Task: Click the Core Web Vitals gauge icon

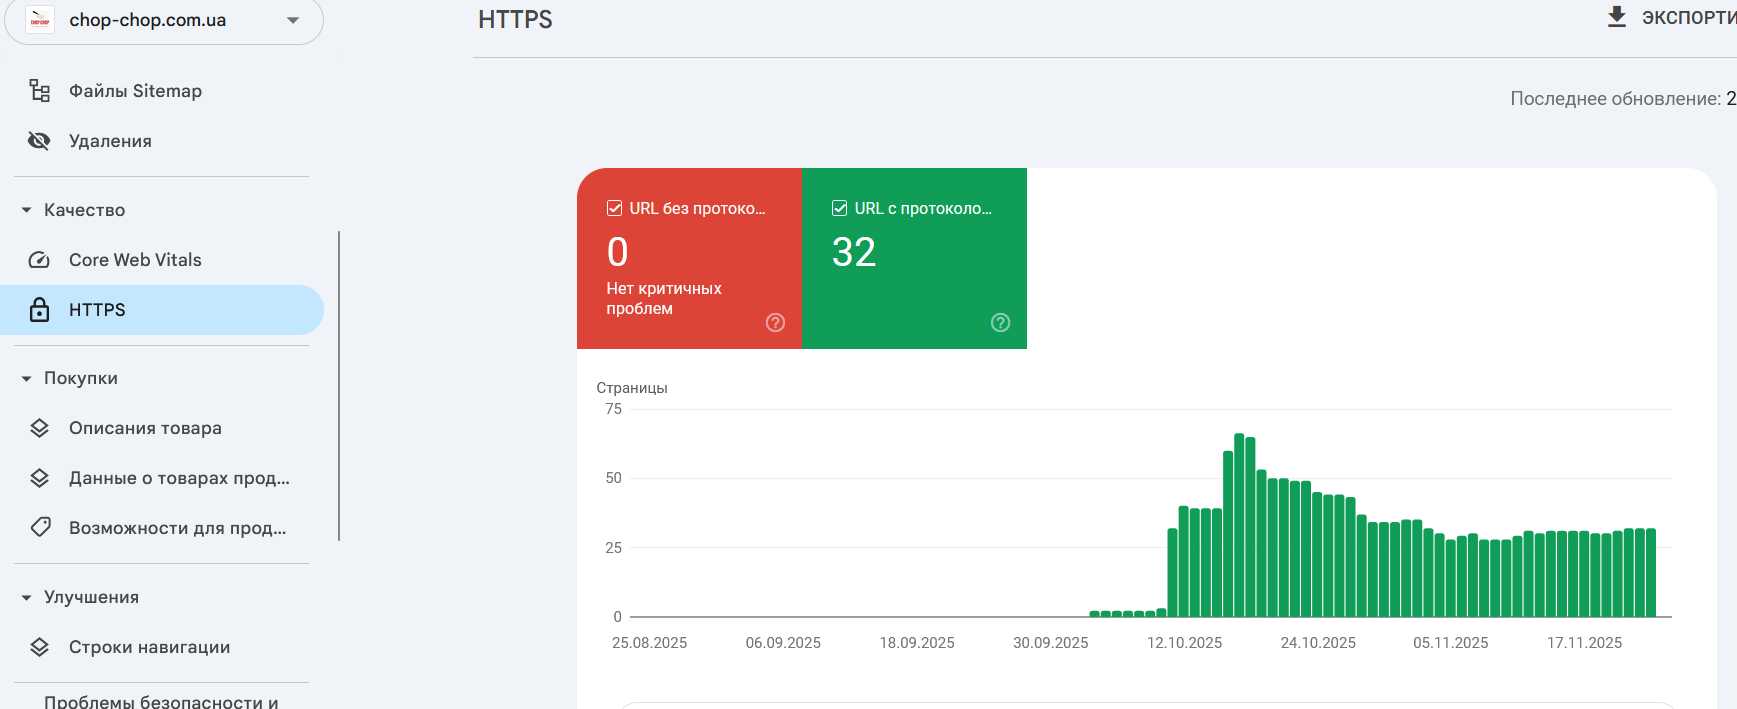Action: tap(39, 260)
